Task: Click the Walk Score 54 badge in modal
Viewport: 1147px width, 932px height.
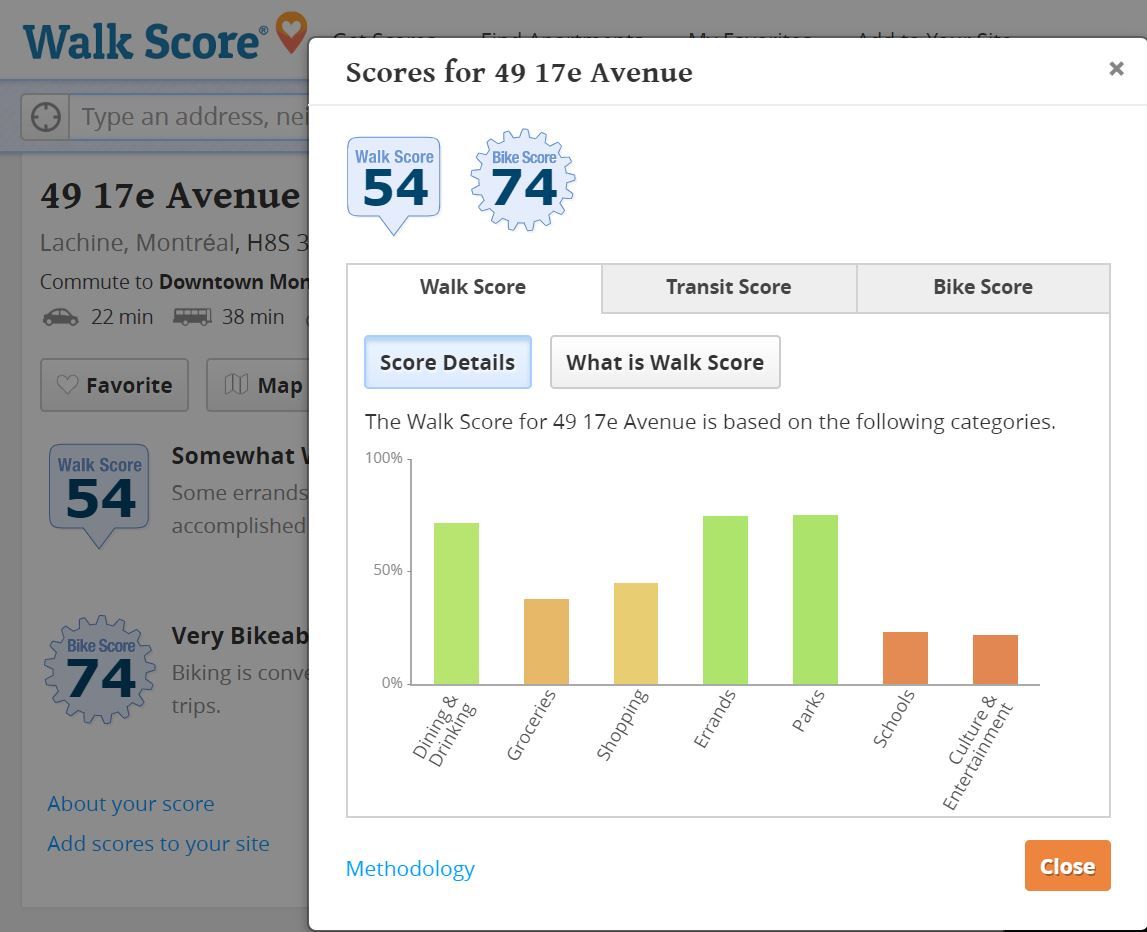Action: click(x=394, y=182)
